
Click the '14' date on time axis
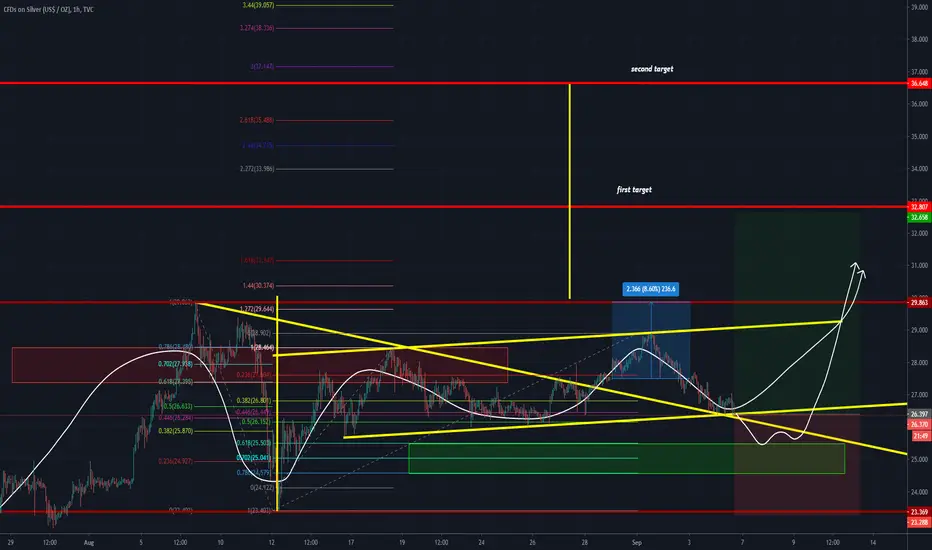(x=873, y=542)
